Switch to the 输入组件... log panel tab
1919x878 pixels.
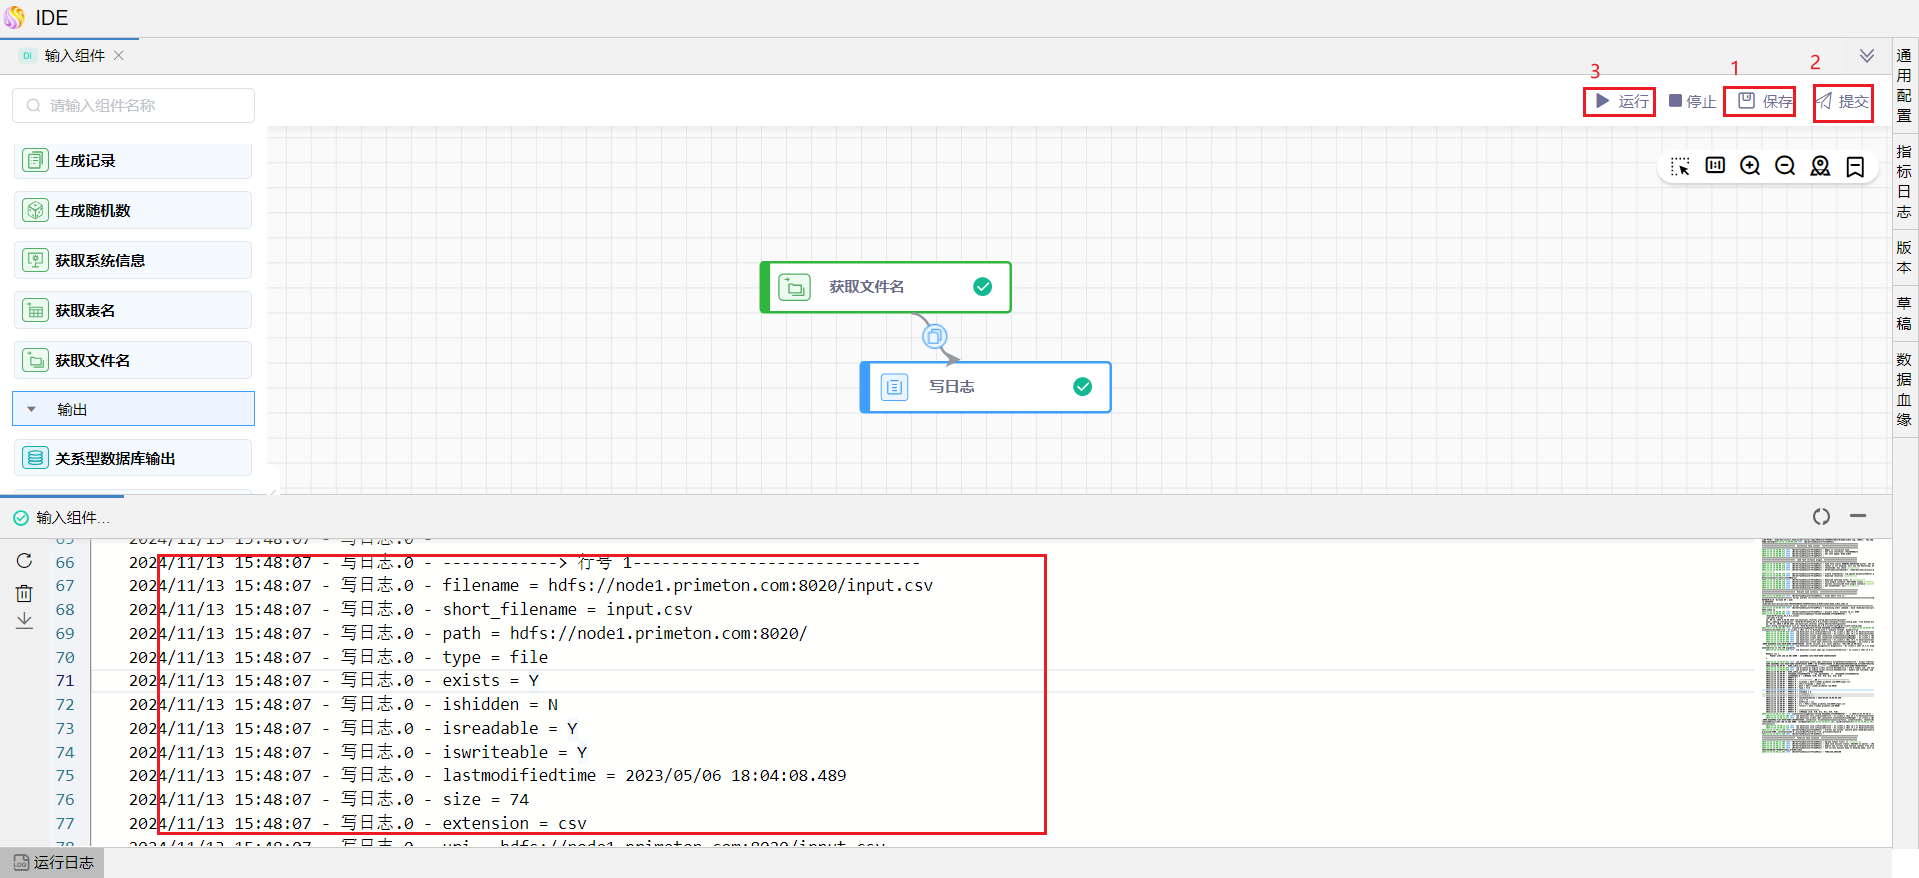click(62, 517)
